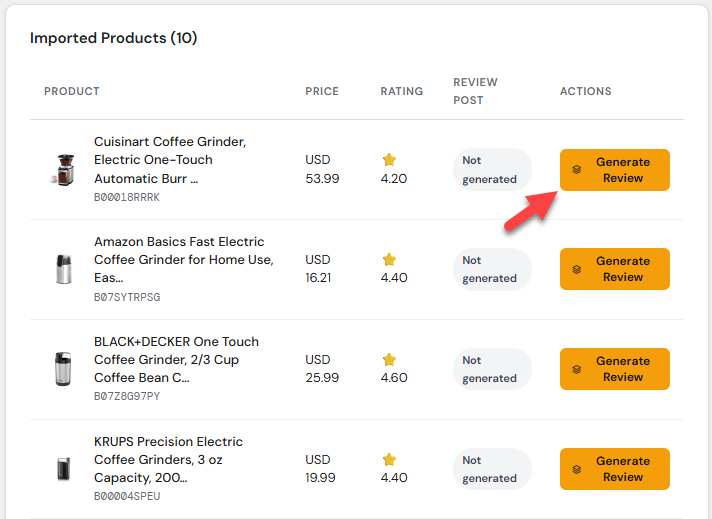
Task: Click ASIN code B07Z8G97PY
Action: 127,396
